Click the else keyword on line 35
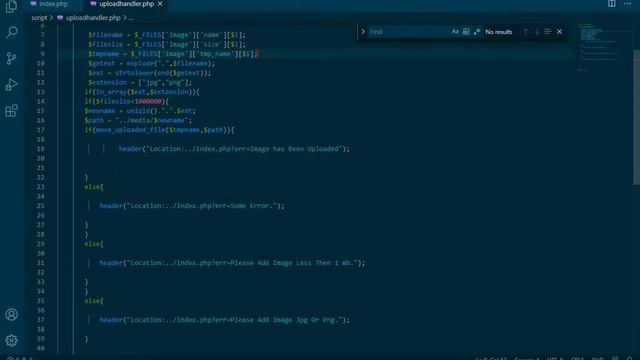The height and width of the screenshot is (360, 640). [x=92, y=301]
